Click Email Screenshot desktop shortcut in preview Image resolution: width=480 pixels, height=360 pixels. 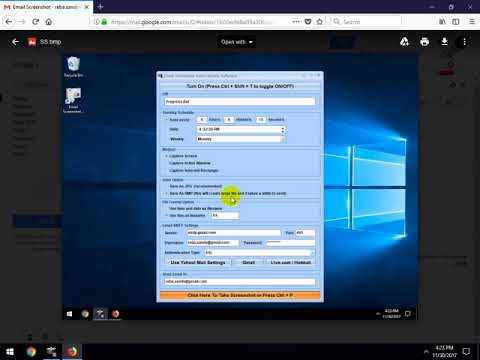point(73,100)
